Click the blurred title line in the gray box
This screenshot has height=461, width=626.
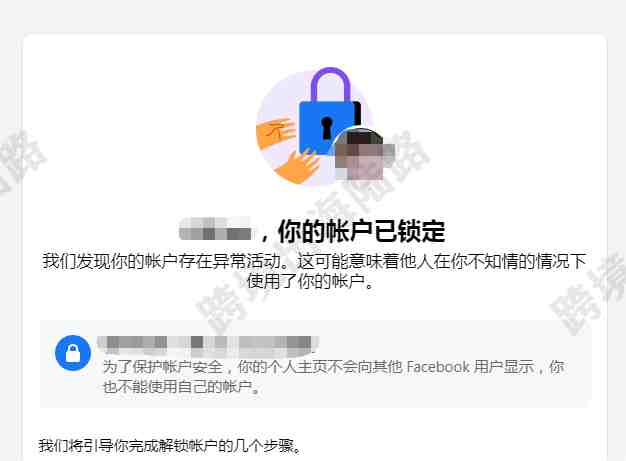pyautogui.click(x=208, y=345)
